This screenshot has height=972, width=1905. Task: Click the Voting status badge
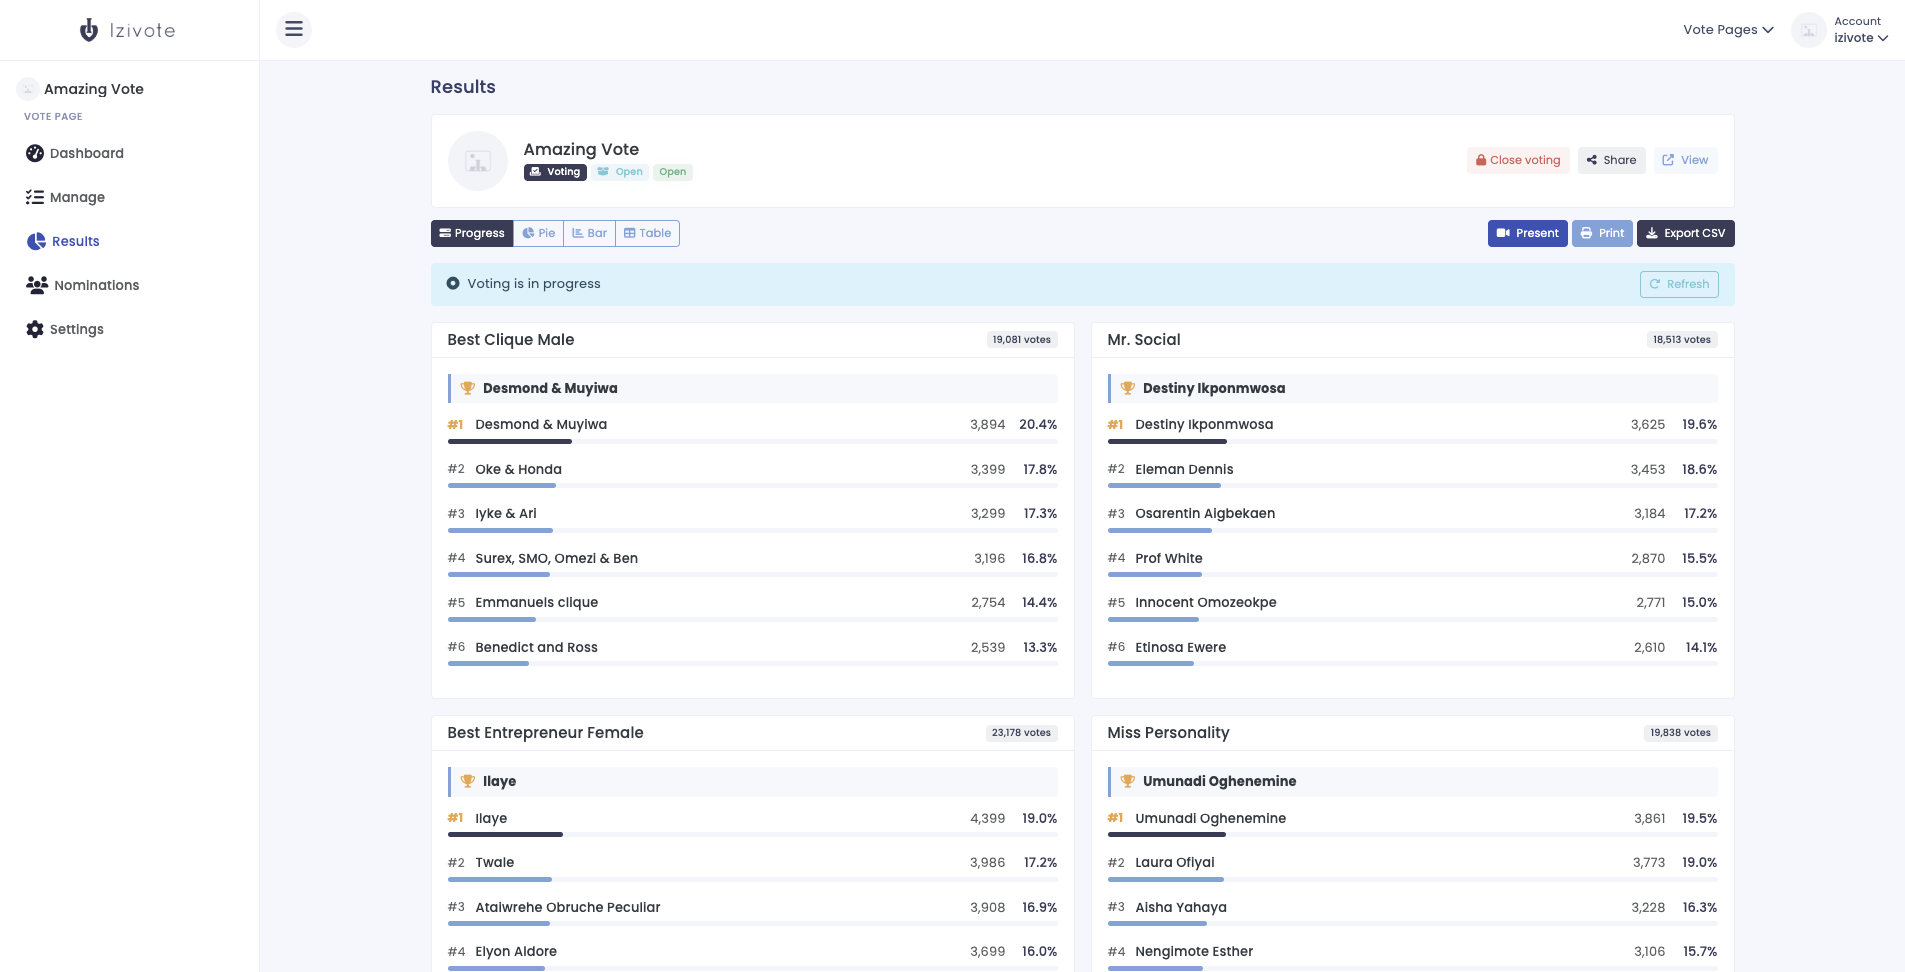[555, 172]
